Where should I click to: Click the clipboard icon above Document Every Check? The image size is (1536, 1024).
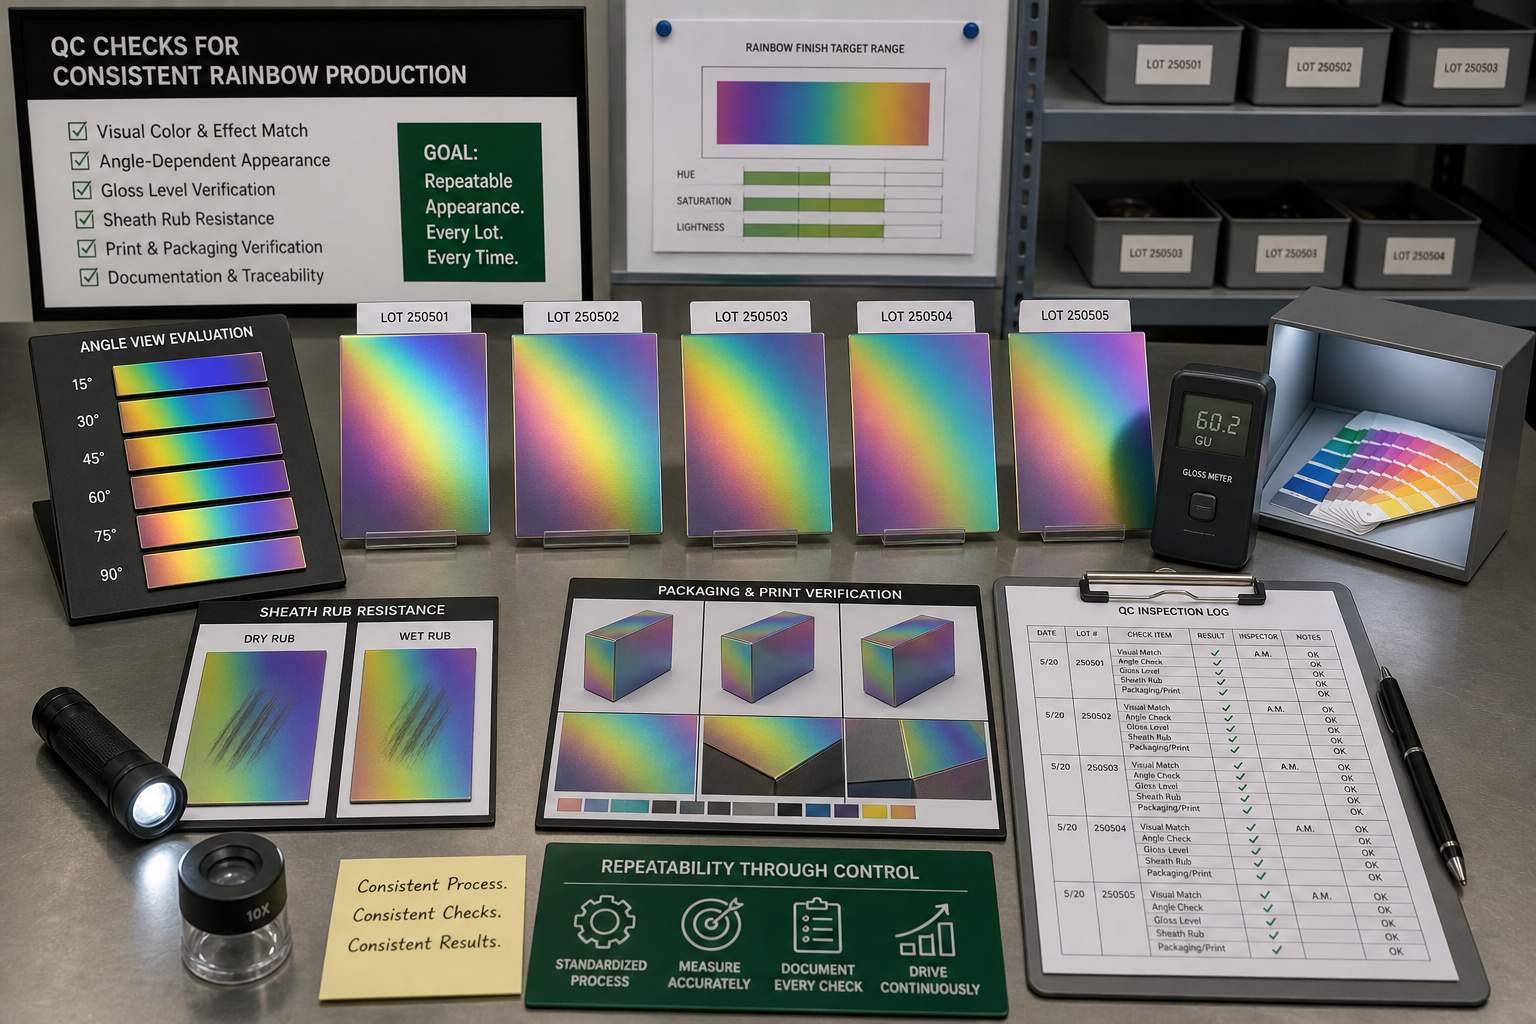point(817,925)
